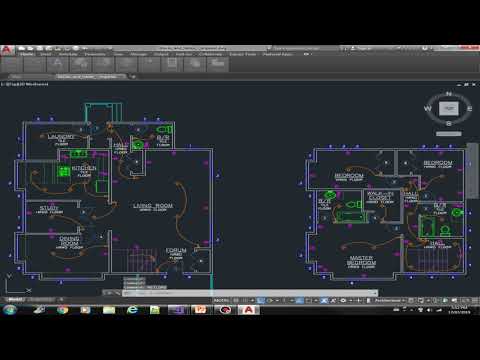The image size is (480, 360).
Task: Click the W compass letter on ViewCube
Action: click(x=428, y=108)
